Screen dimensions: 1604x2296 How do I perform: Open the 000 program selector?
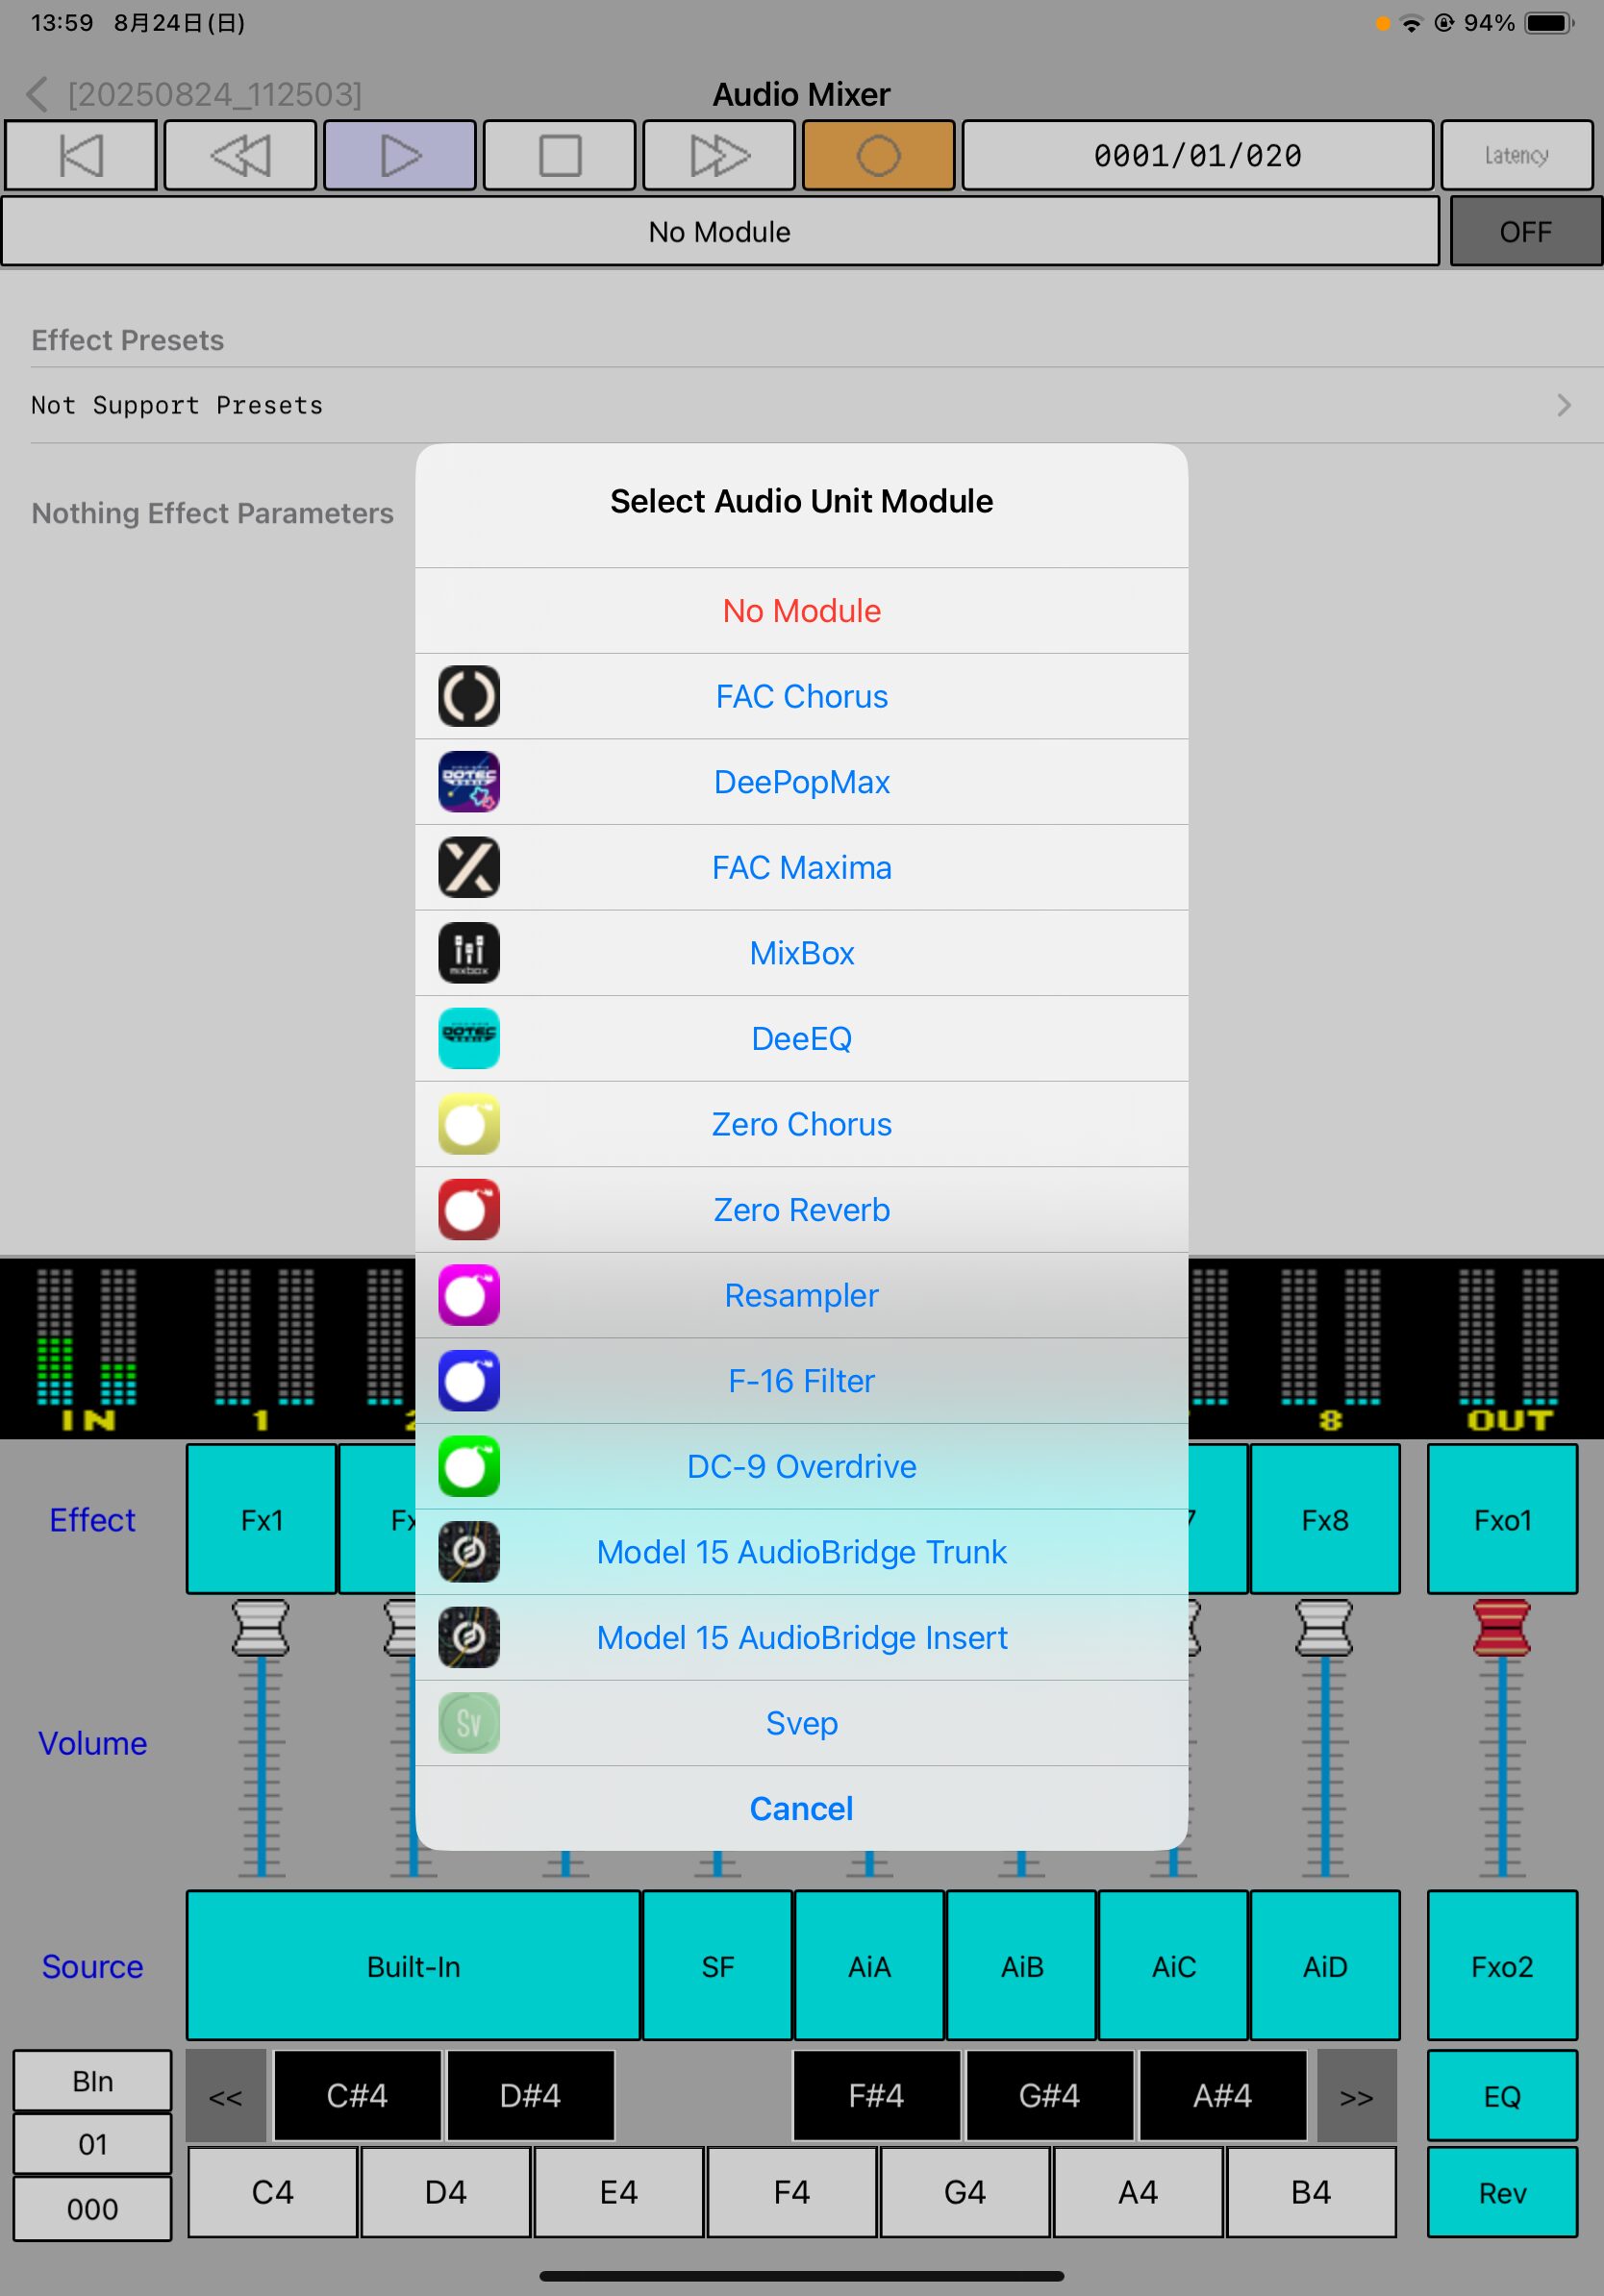pos(92,2209)
